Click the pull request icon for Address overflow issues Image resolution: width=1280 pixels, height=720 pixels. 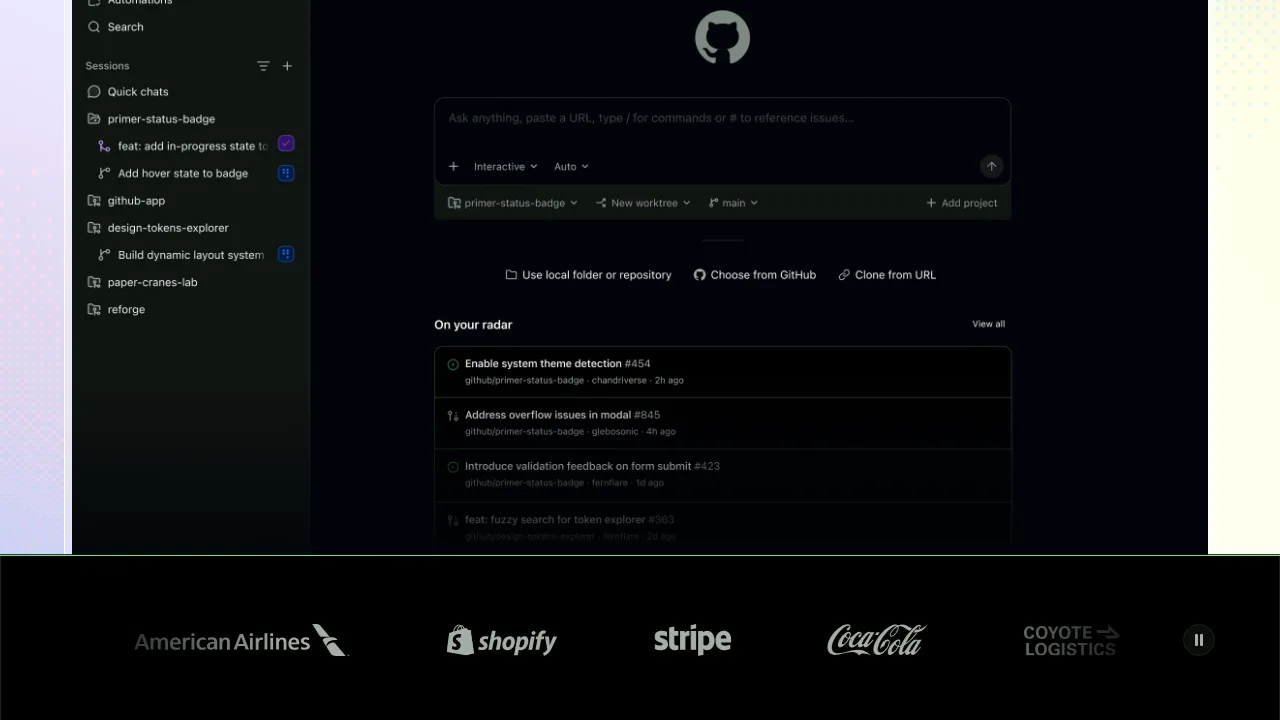pyautogui.click(x=453, y=416)
